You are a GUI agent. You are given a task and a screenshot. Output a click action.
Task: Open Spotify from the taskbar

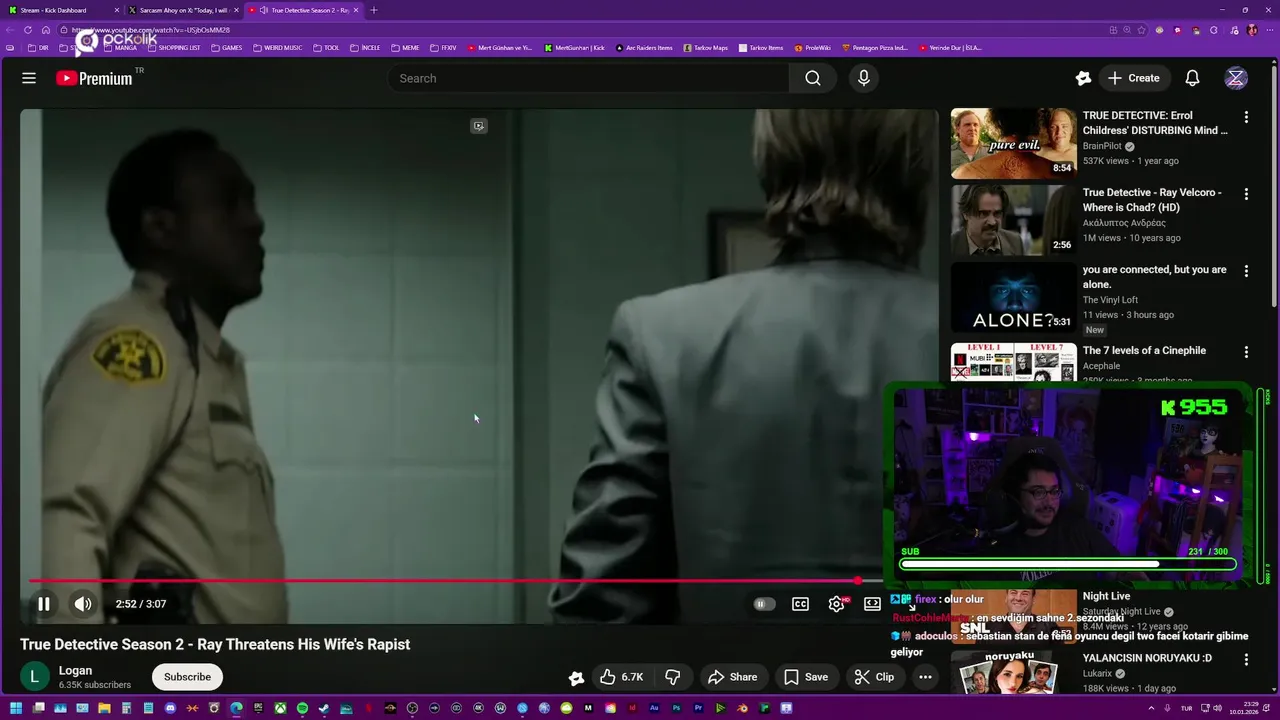pyautogui.click(x=302, y=708)
